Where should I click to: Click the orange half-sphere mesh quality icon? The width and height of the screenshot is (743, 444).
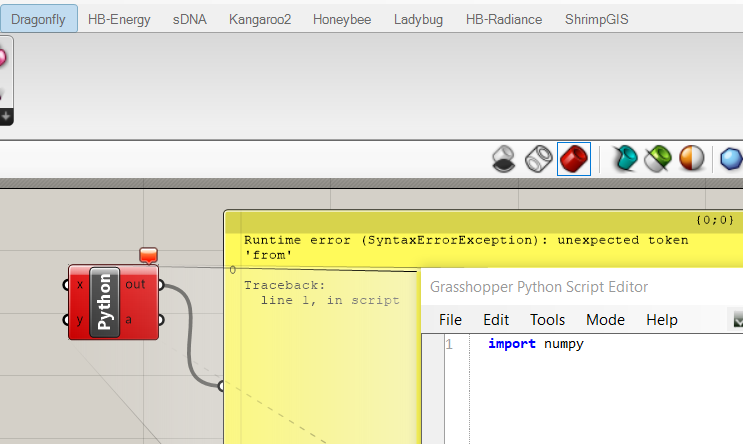point(691,158)
